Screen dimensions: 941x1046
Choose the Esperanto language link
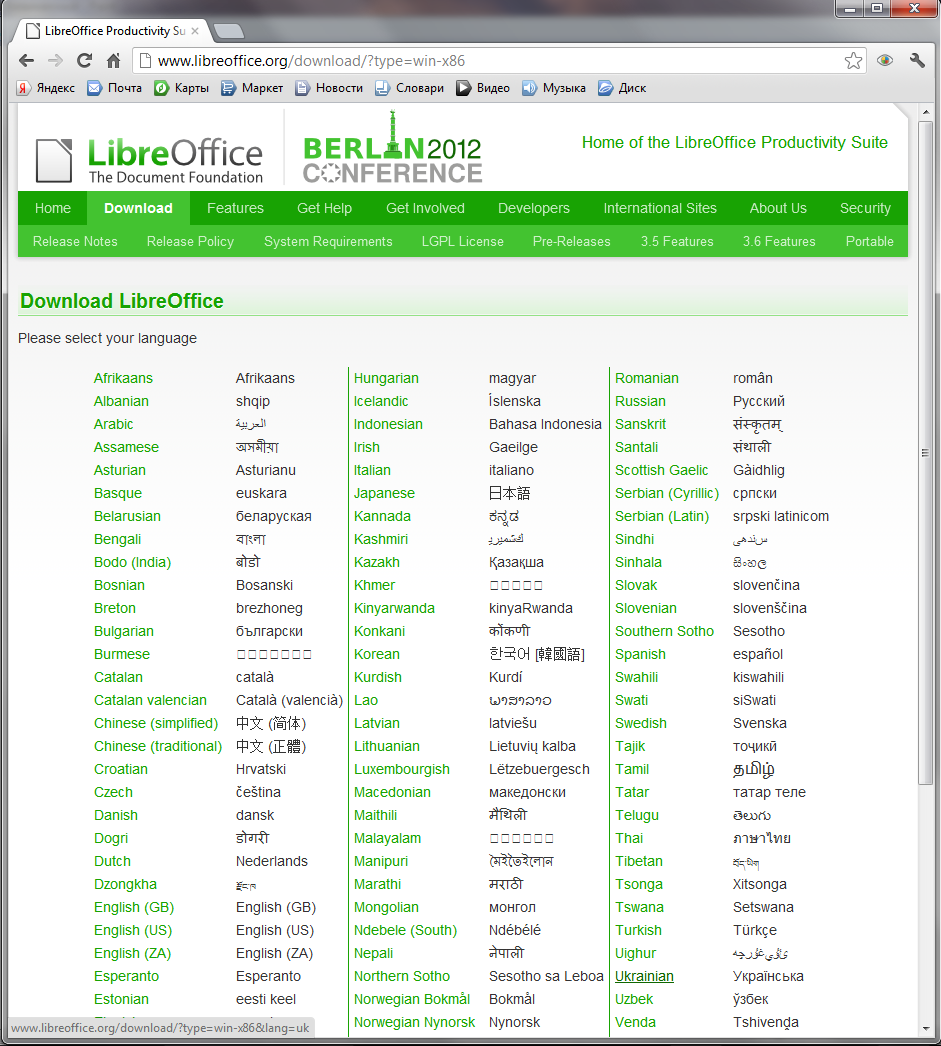pyautogui.click(x=126, y=976)
